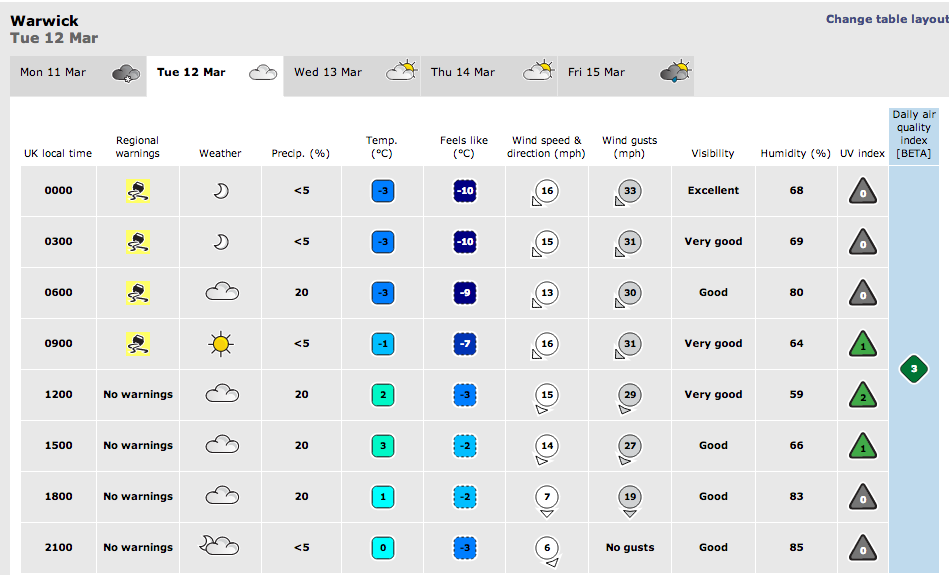This screenshot has width=949, height=575.
Task: Click the wind speed 6 icon at 2100
Action: tap(548, 551)
